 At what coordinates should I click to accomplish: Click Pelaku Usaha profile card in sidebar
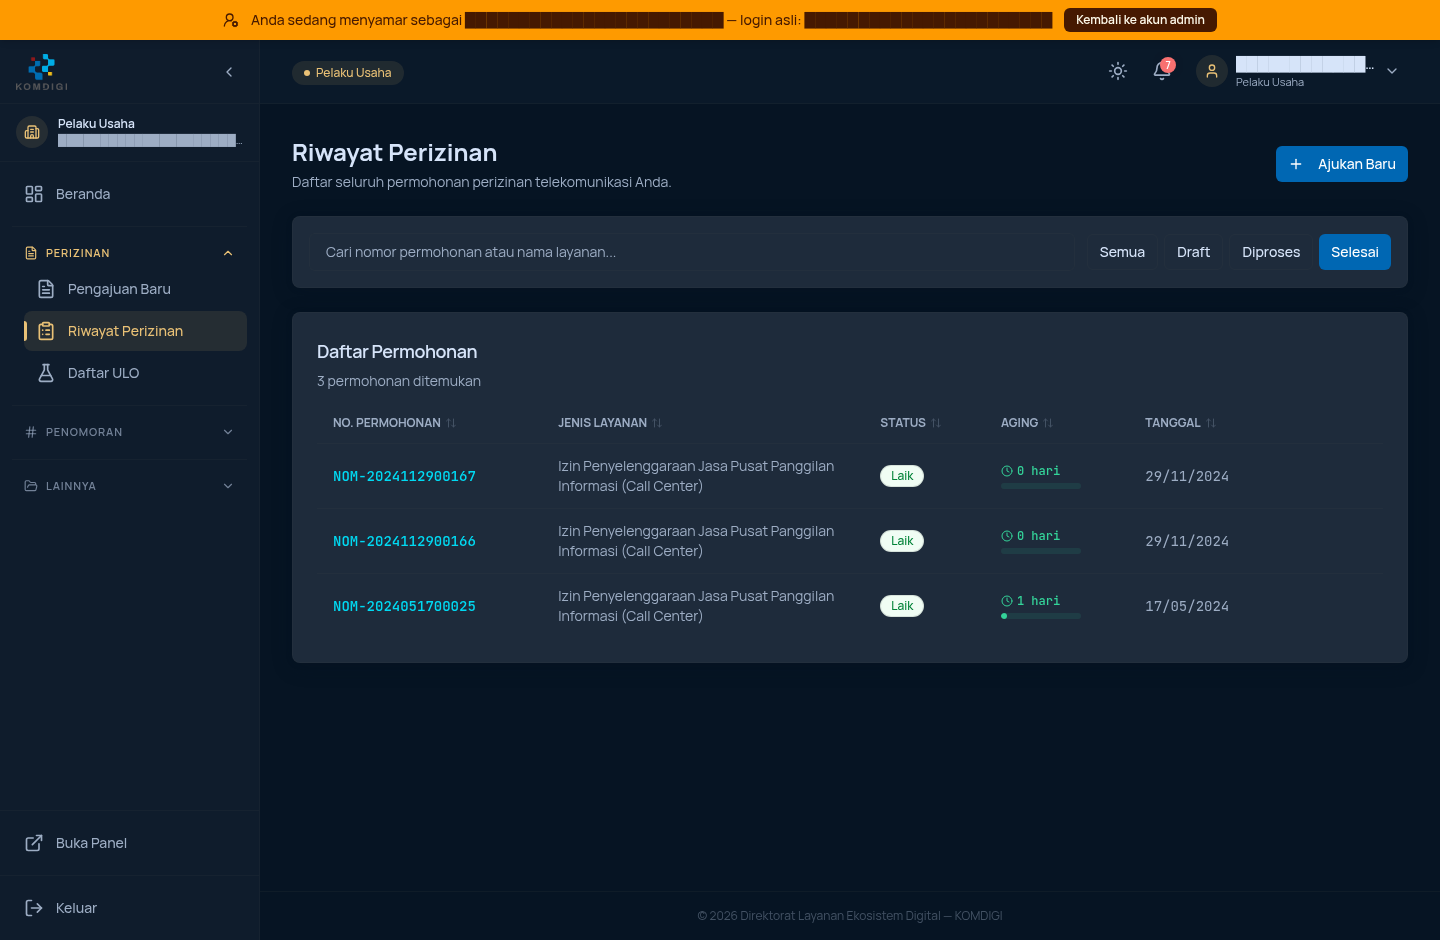[130, 132]
